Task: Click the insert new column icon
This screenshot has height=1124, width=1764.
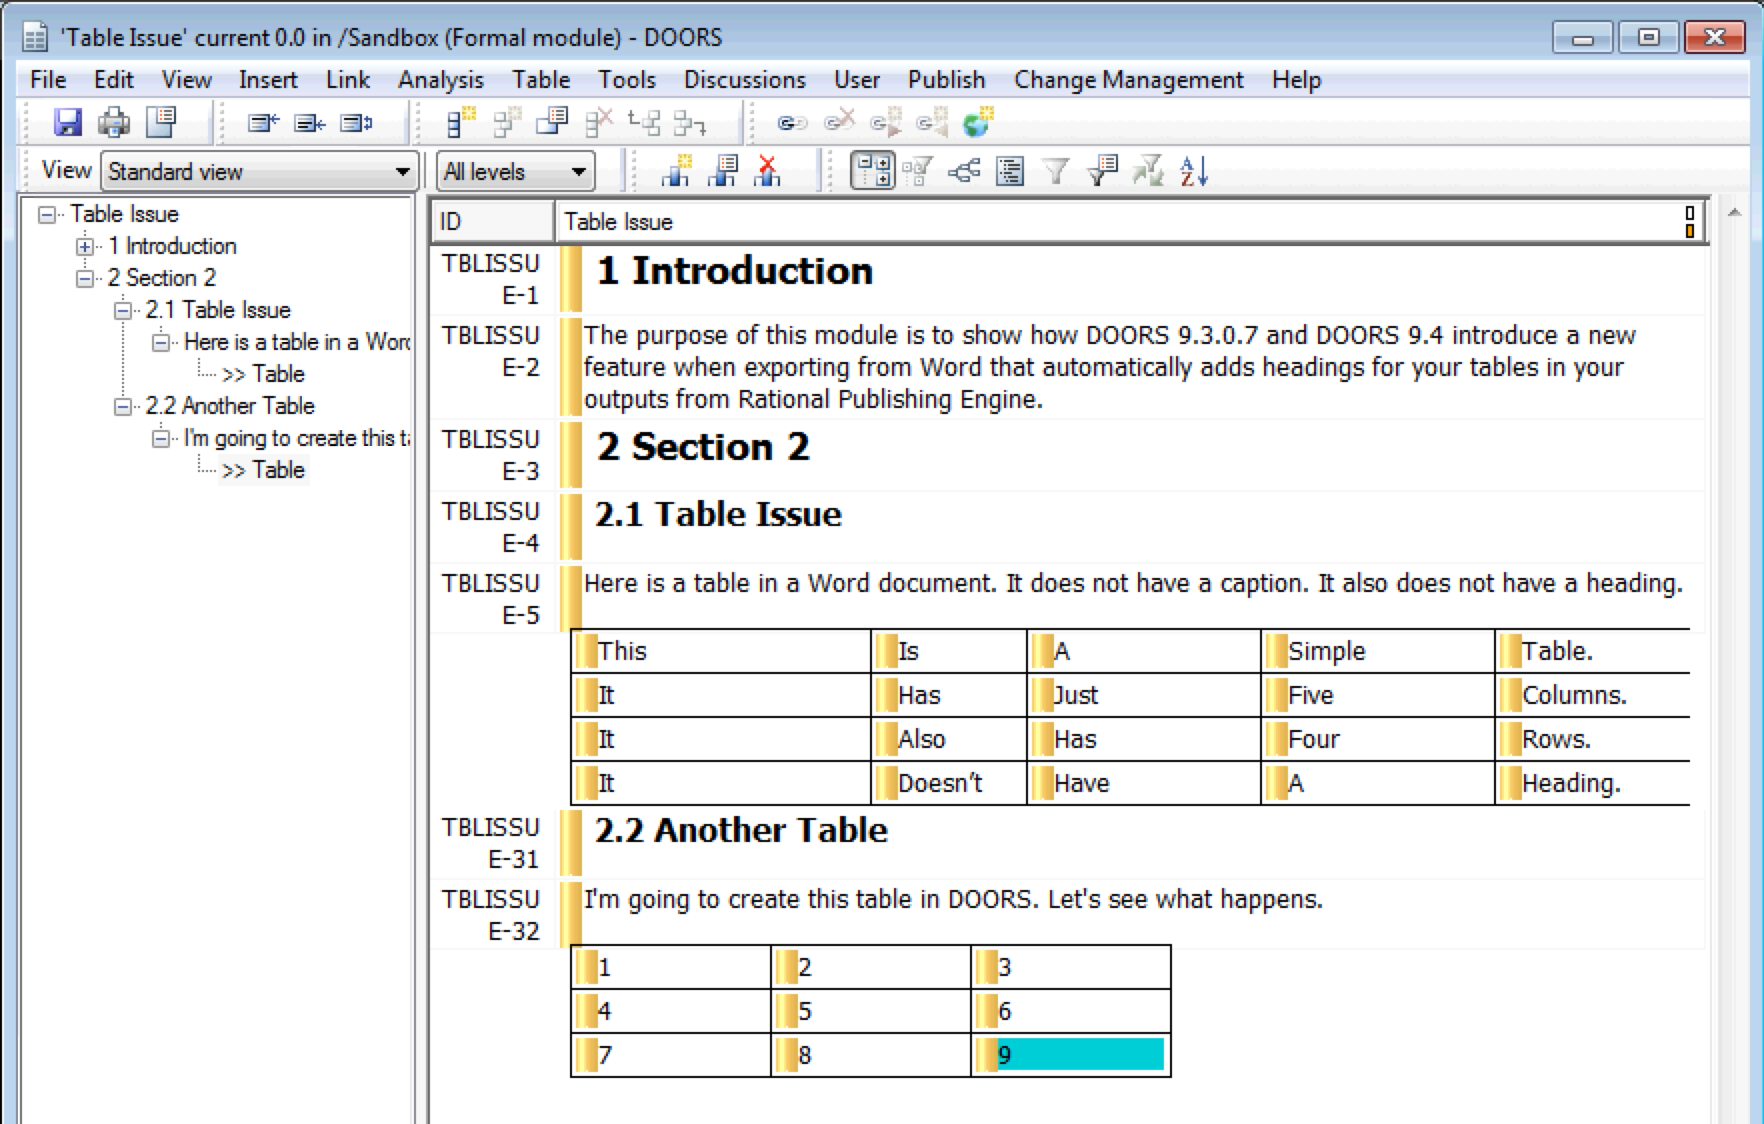Action: (x=677, y=171)
